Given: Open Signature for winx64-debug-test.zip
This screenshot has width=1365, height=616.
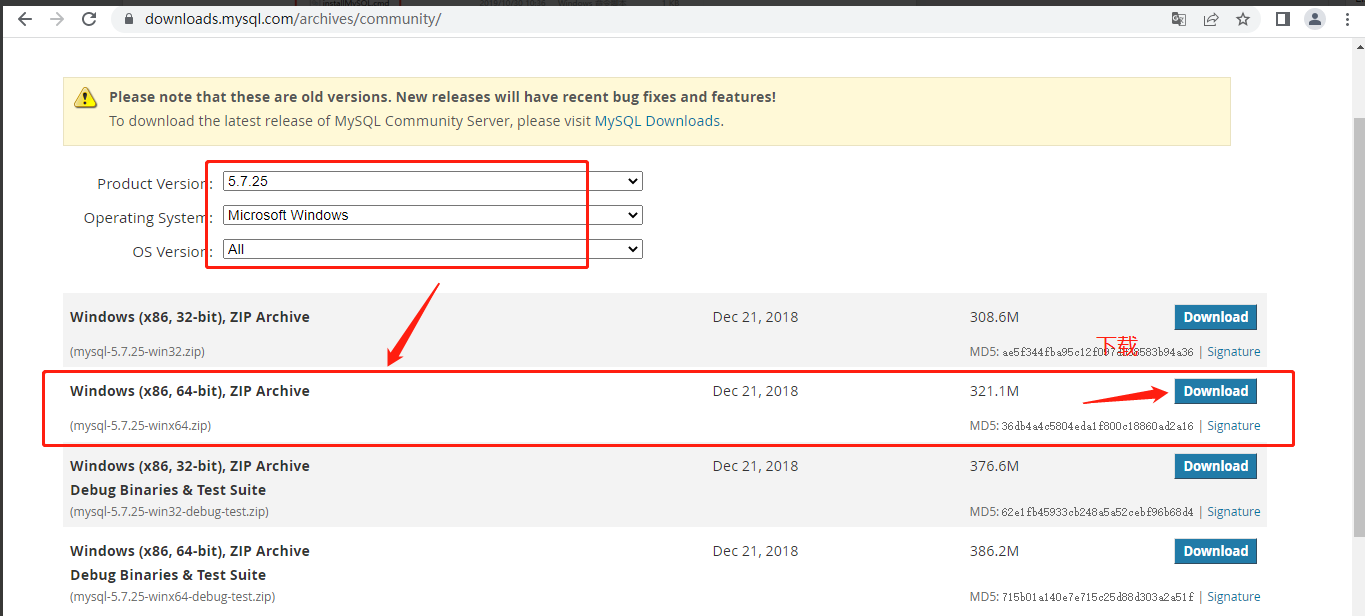Looking at the screenshot, I should [x=1233, y=597].
